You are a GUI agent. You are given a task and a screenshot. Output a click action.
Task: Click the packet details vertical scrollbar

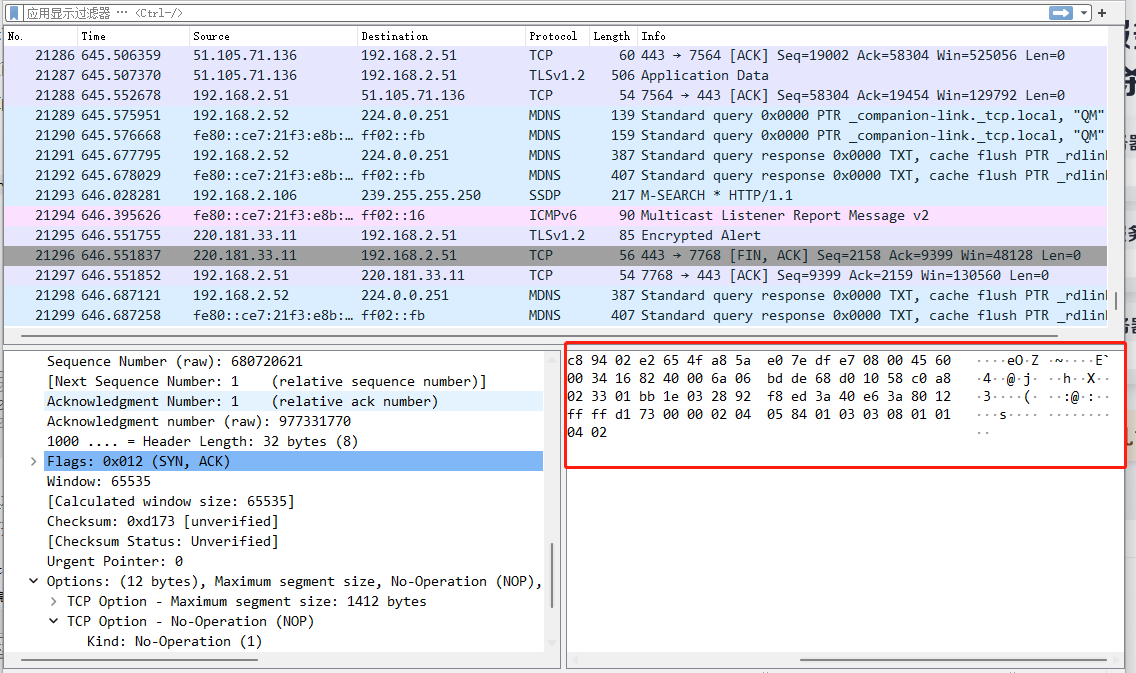tap(552, 575)
